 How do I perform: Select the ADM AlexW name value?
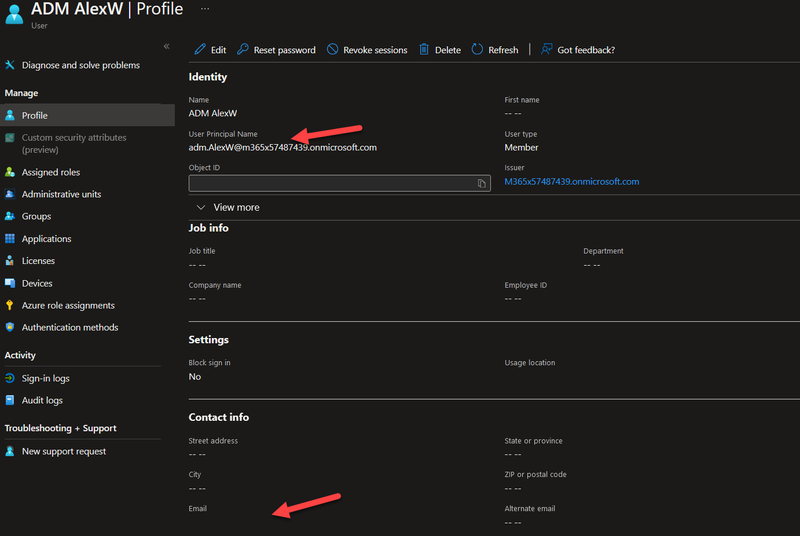tap(213, 113)
